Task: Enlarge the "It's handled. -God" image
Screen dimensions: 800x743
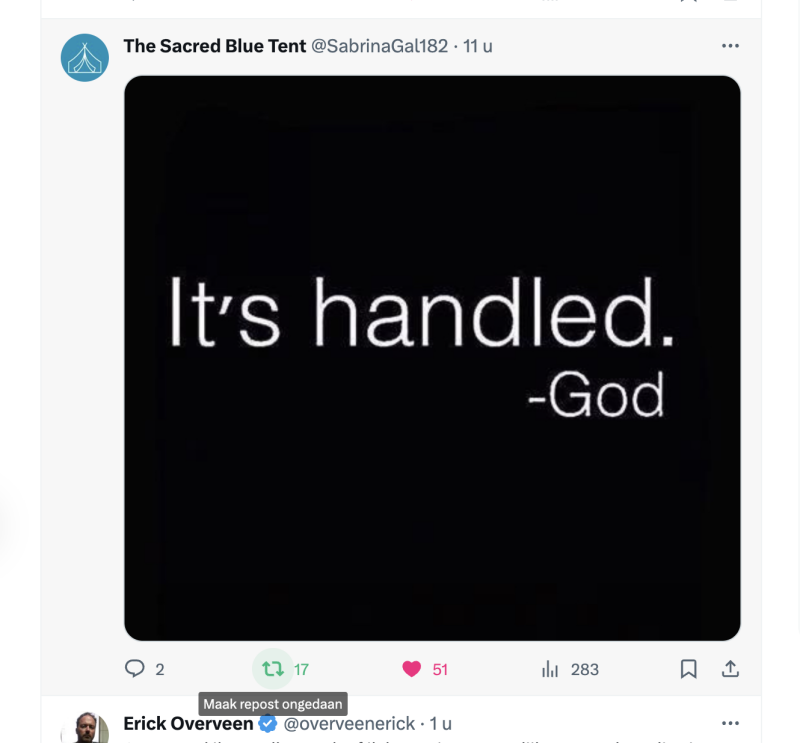Action: (x=432, y=357)
